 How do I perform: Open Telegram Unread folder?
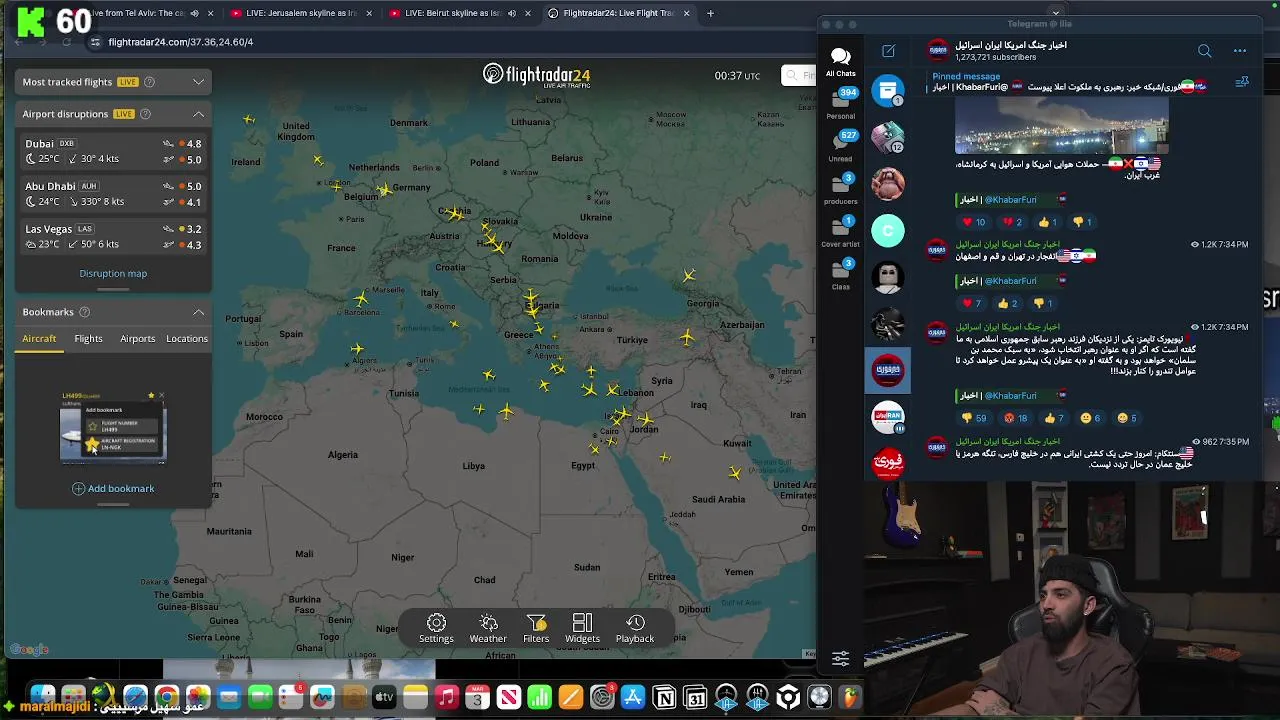tap(840, 146)
